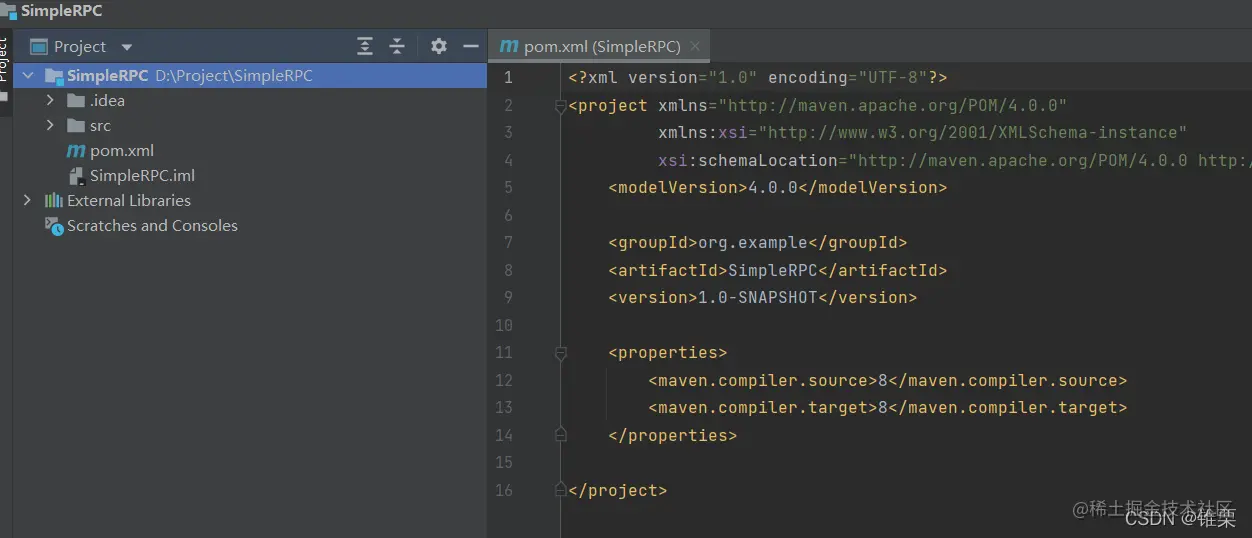Open Project panel settings gear
The image size is (1252, 538).
coord(439,46)
